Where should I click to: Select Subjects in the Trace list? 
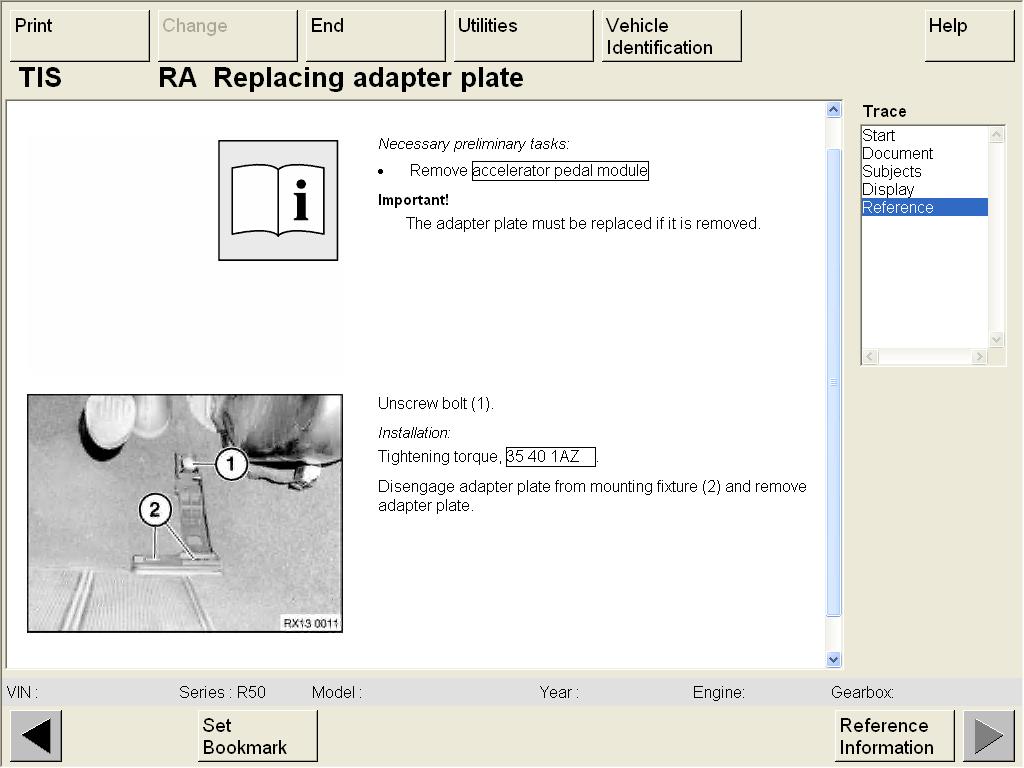pos(891,172)
